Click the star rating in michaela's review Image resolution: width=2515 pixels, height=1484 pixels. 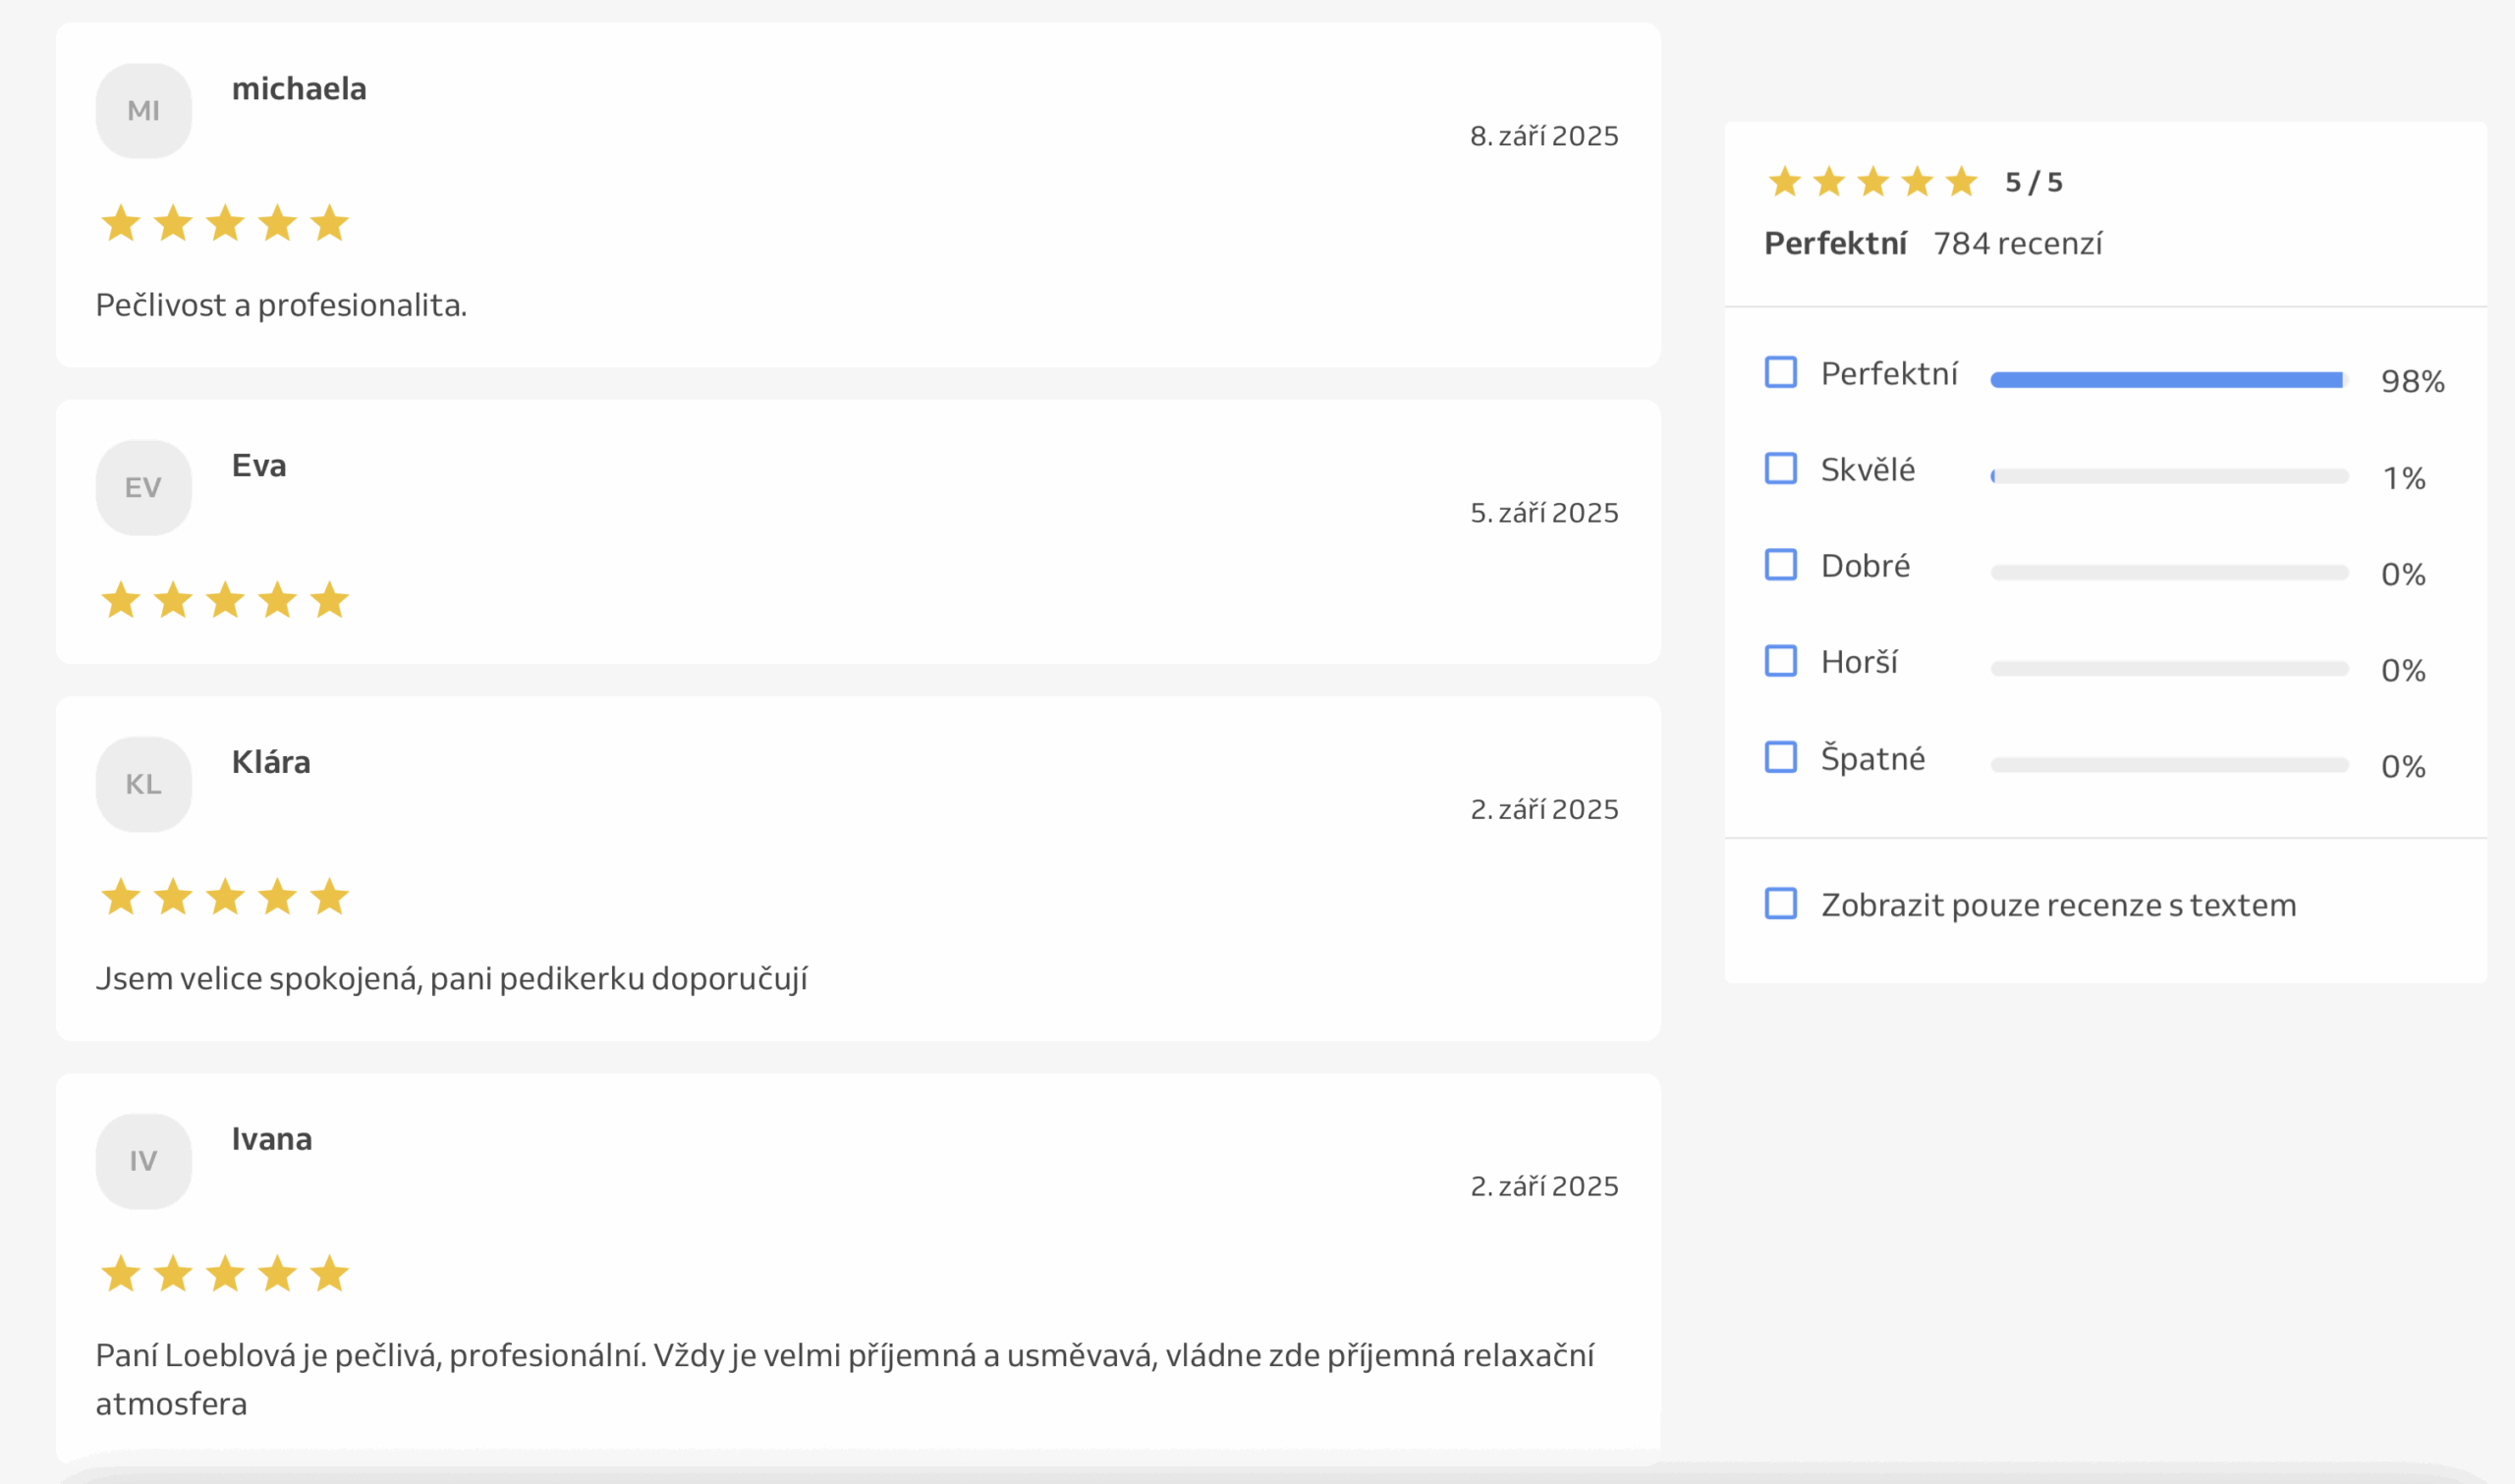pos(225,223)
